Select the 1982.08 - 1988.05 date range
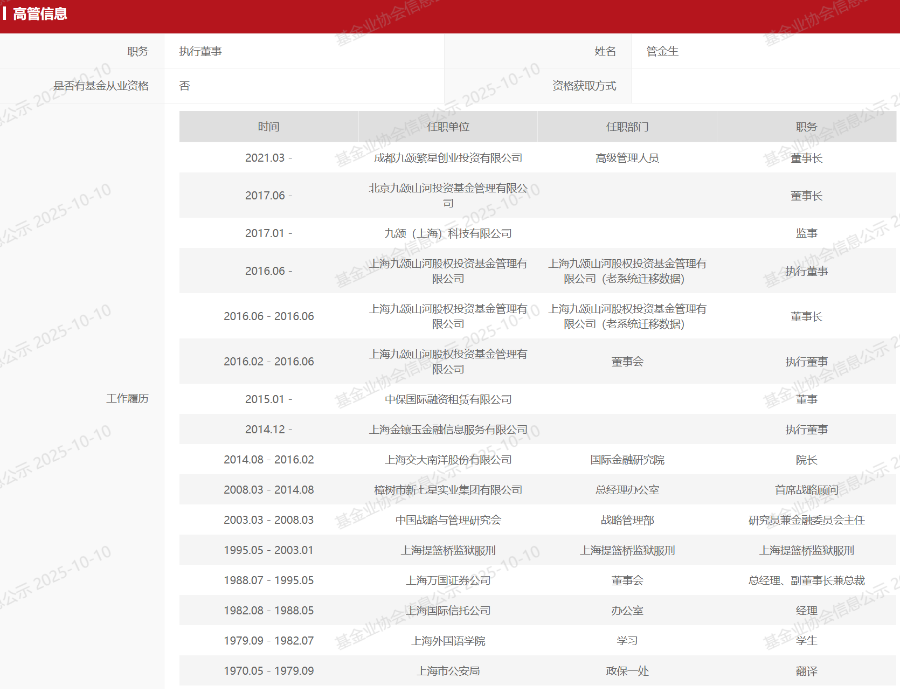This screenshot has height=689, width=900. (268, 610)
